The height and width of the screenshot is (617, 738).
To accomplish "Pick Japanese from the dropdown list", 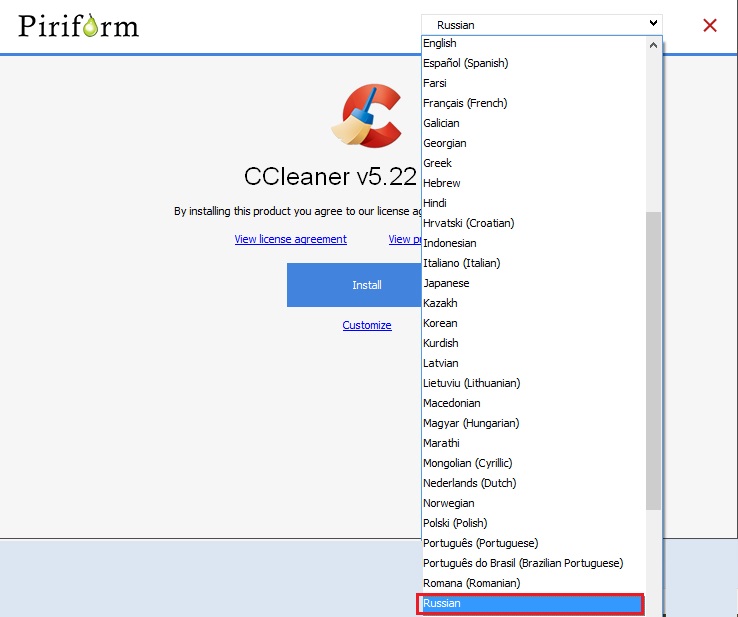I will [x=534, y=283].
